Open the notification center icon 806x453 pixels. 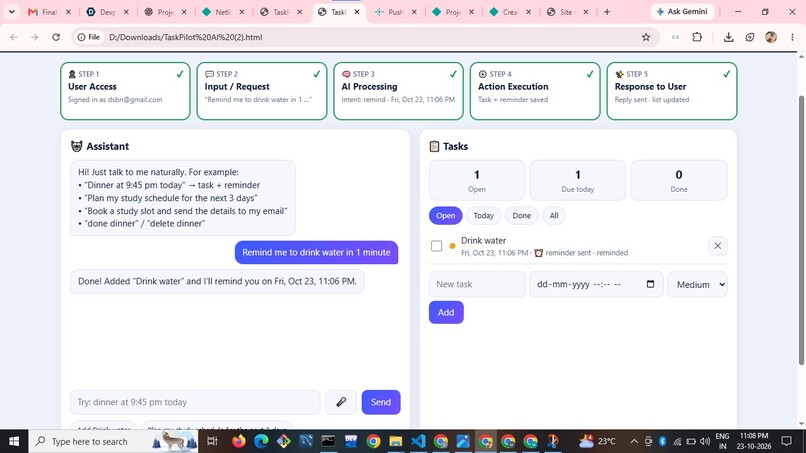(x=786, y=441)
